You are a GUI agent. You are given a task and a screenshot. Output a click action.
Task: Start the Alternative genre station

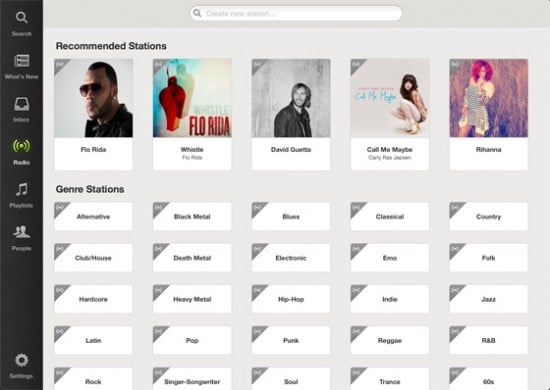point(93,216)
